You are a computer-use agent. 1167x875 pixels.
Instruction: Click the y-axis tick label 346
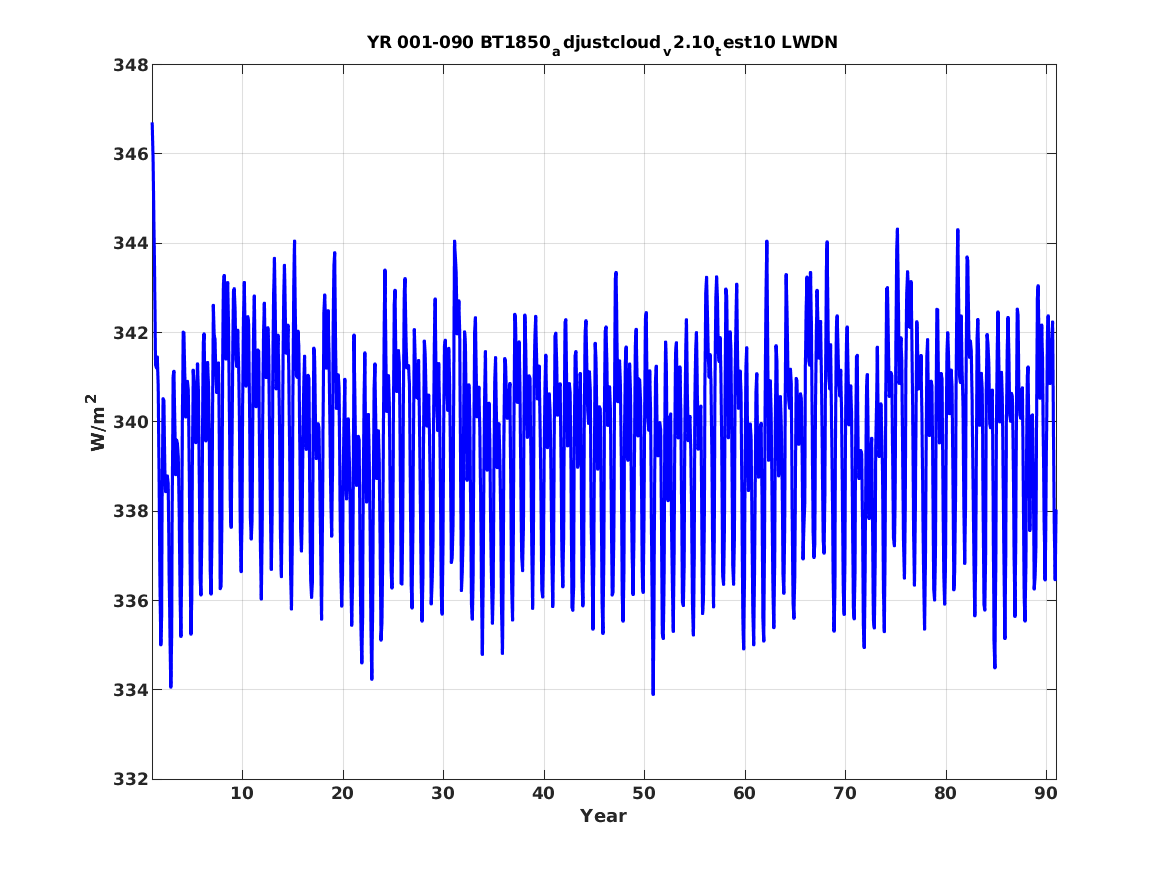tap(130, 154)
